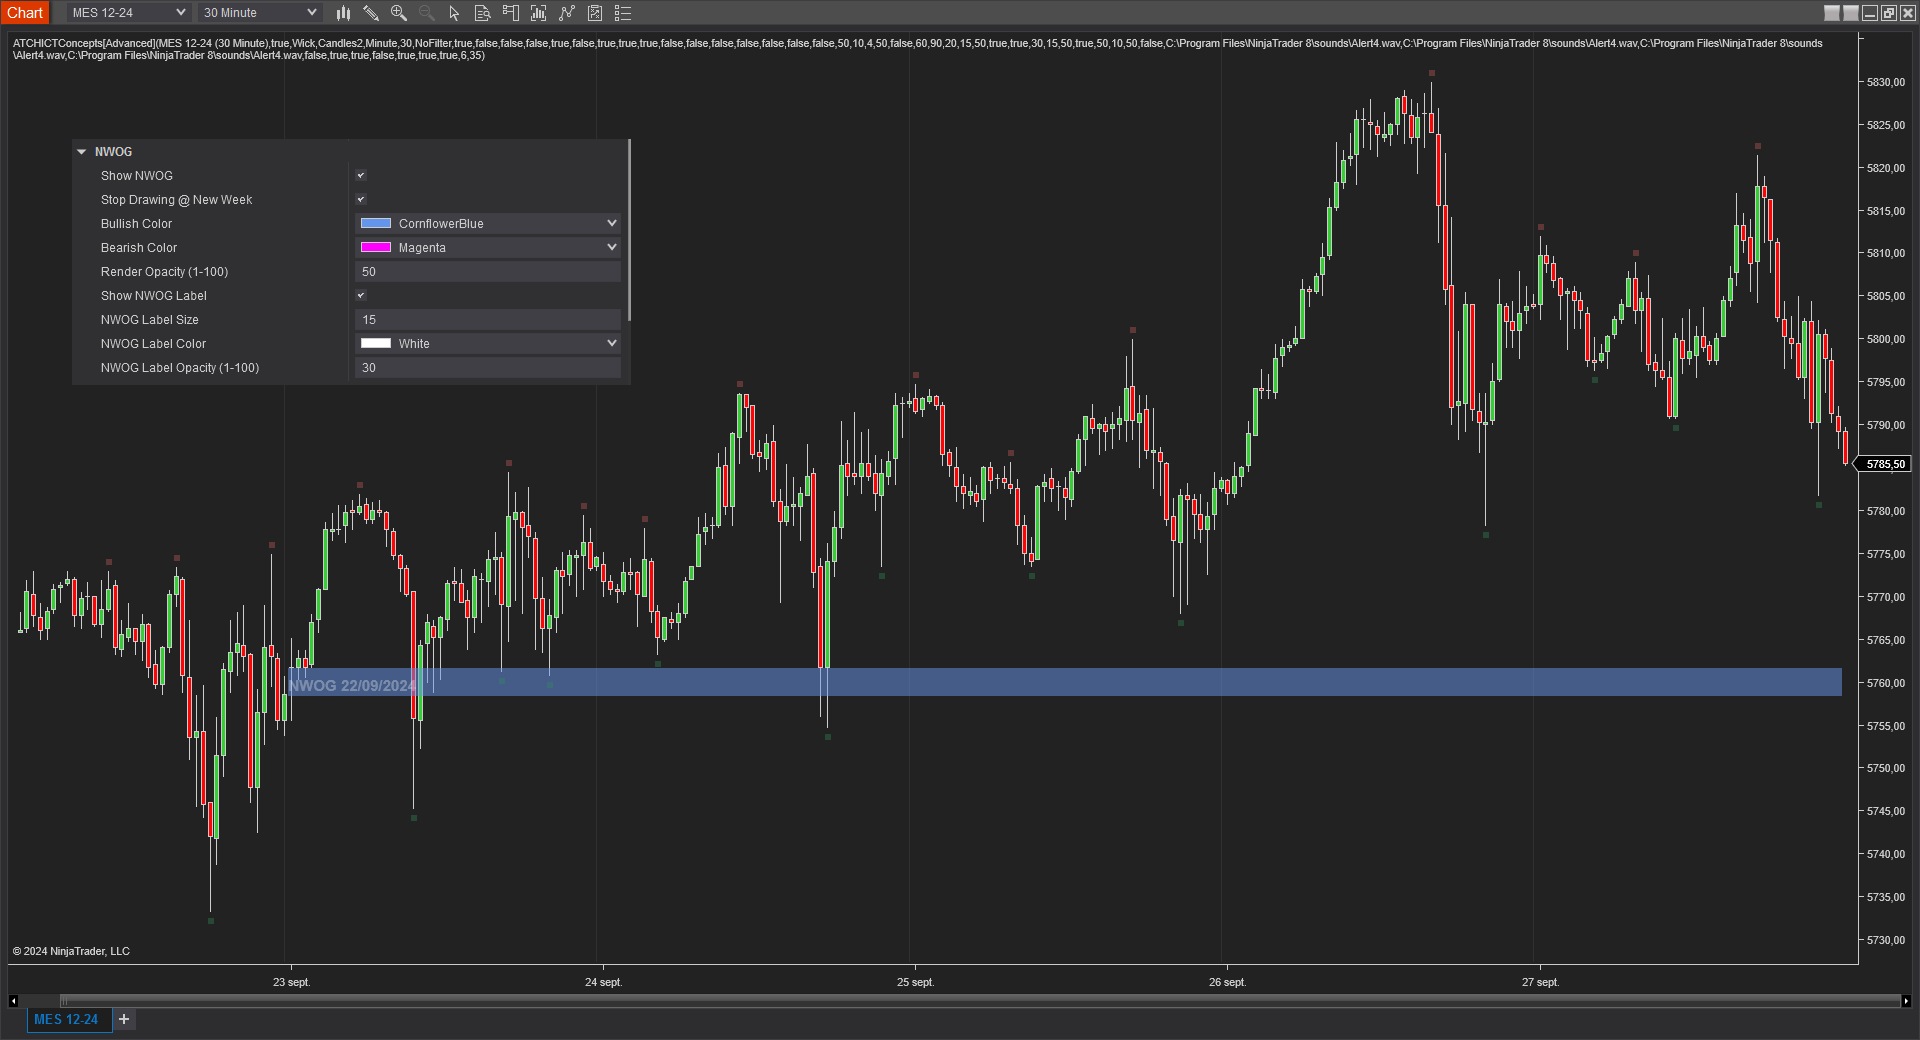
Task: Click the 24 sept. date label
Action: (604, 982)
